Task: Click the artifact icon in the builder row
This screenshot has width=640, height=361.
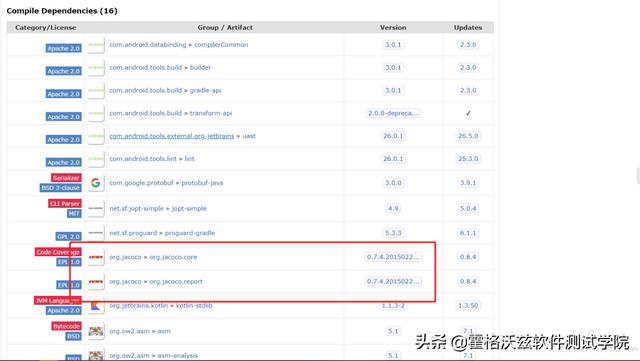Action: pos(96,68)
